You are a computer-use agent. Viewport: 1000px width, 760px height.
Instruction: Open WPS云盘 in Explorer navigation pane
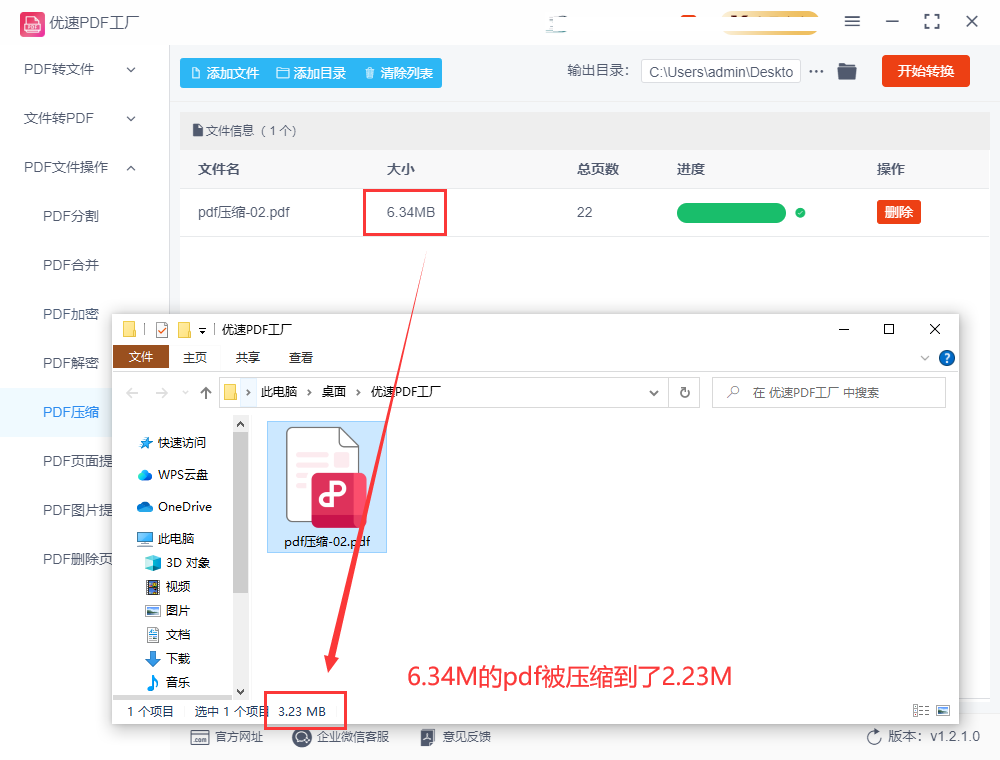[173, 474]
